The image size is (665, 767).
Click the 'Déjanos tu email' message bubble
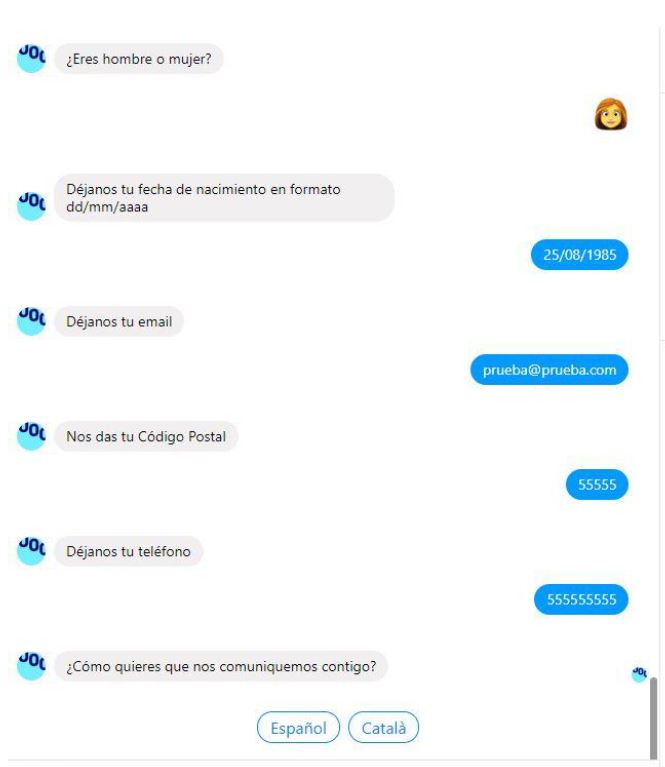click(119, 321)
